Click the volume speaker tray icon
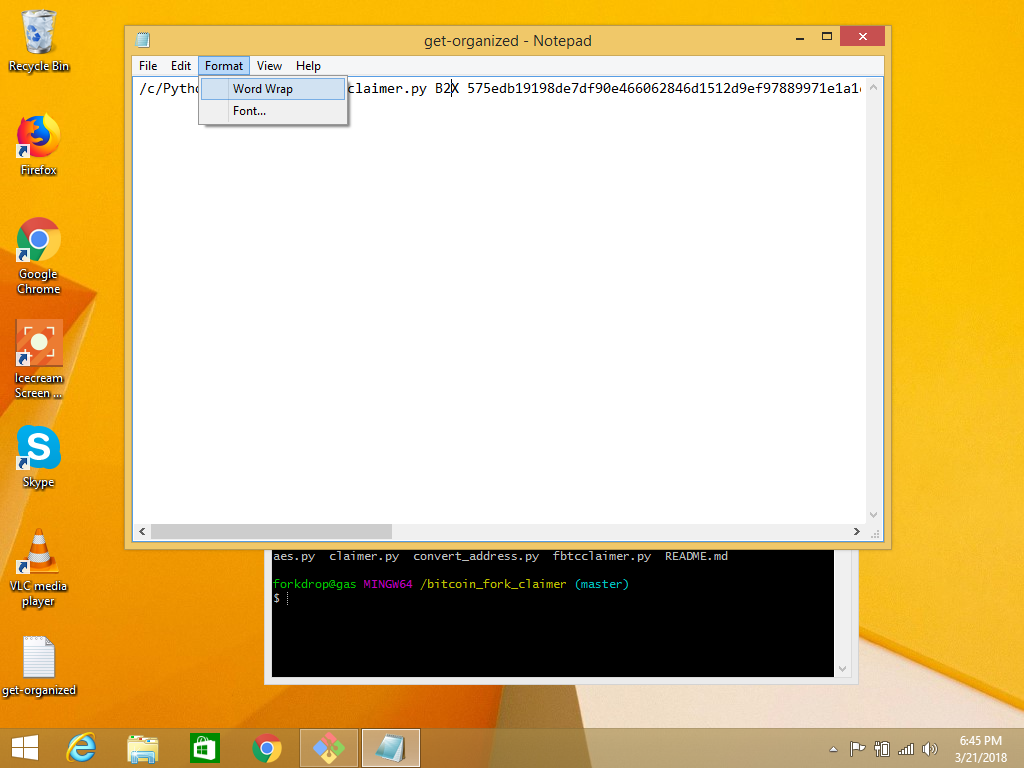The image size is (1024, 768). point(930,749)
